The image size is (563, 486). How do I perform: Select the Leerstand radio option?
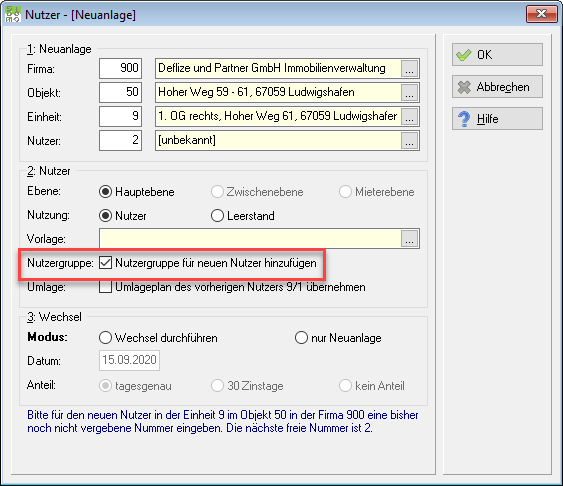pos(217,216)
